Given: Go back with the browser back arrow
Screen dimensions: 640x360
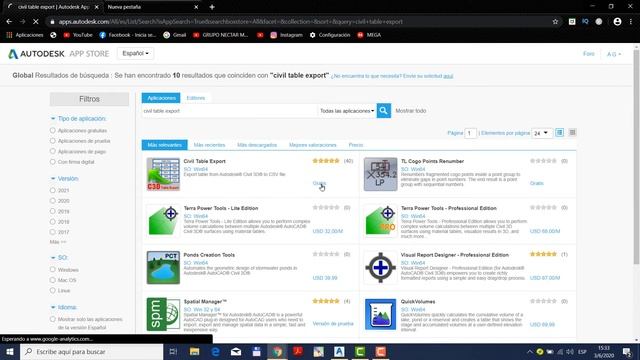Looking at the screenshot, I should tap(9, 22).
